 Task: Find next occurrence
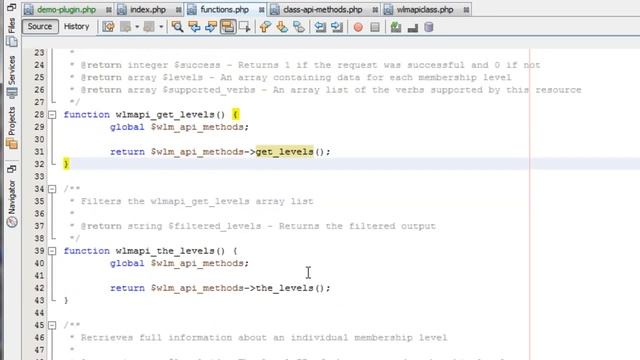tap(211, 27)
